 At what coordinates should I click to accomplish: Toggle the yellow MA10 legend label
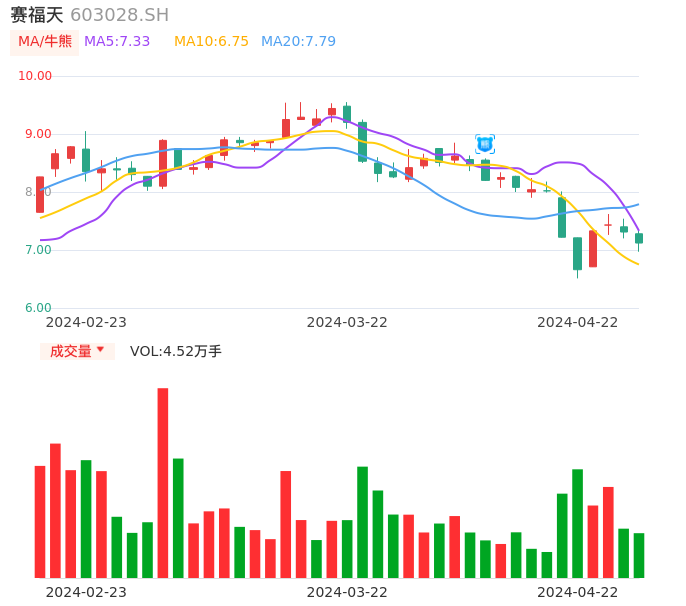[x=211, y=42]
